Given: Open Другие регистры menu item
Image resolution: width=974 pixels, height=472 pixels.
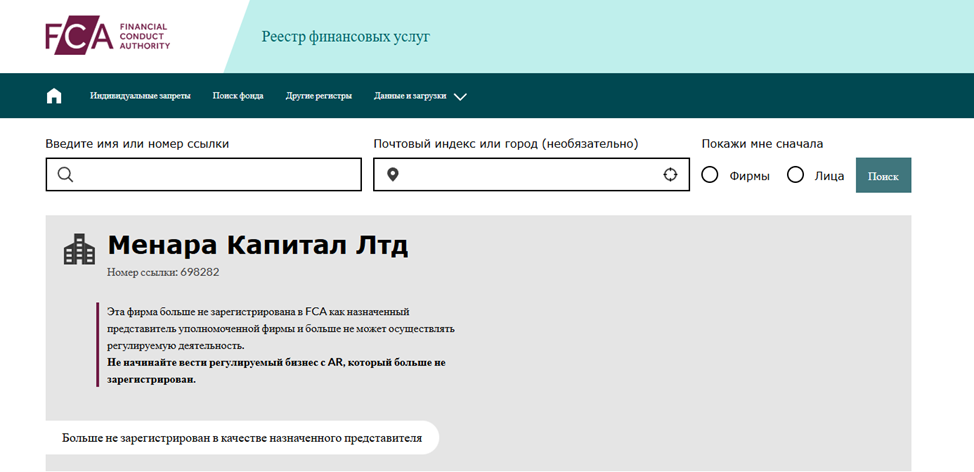Looking at the screenshot, I should [319, 96].
